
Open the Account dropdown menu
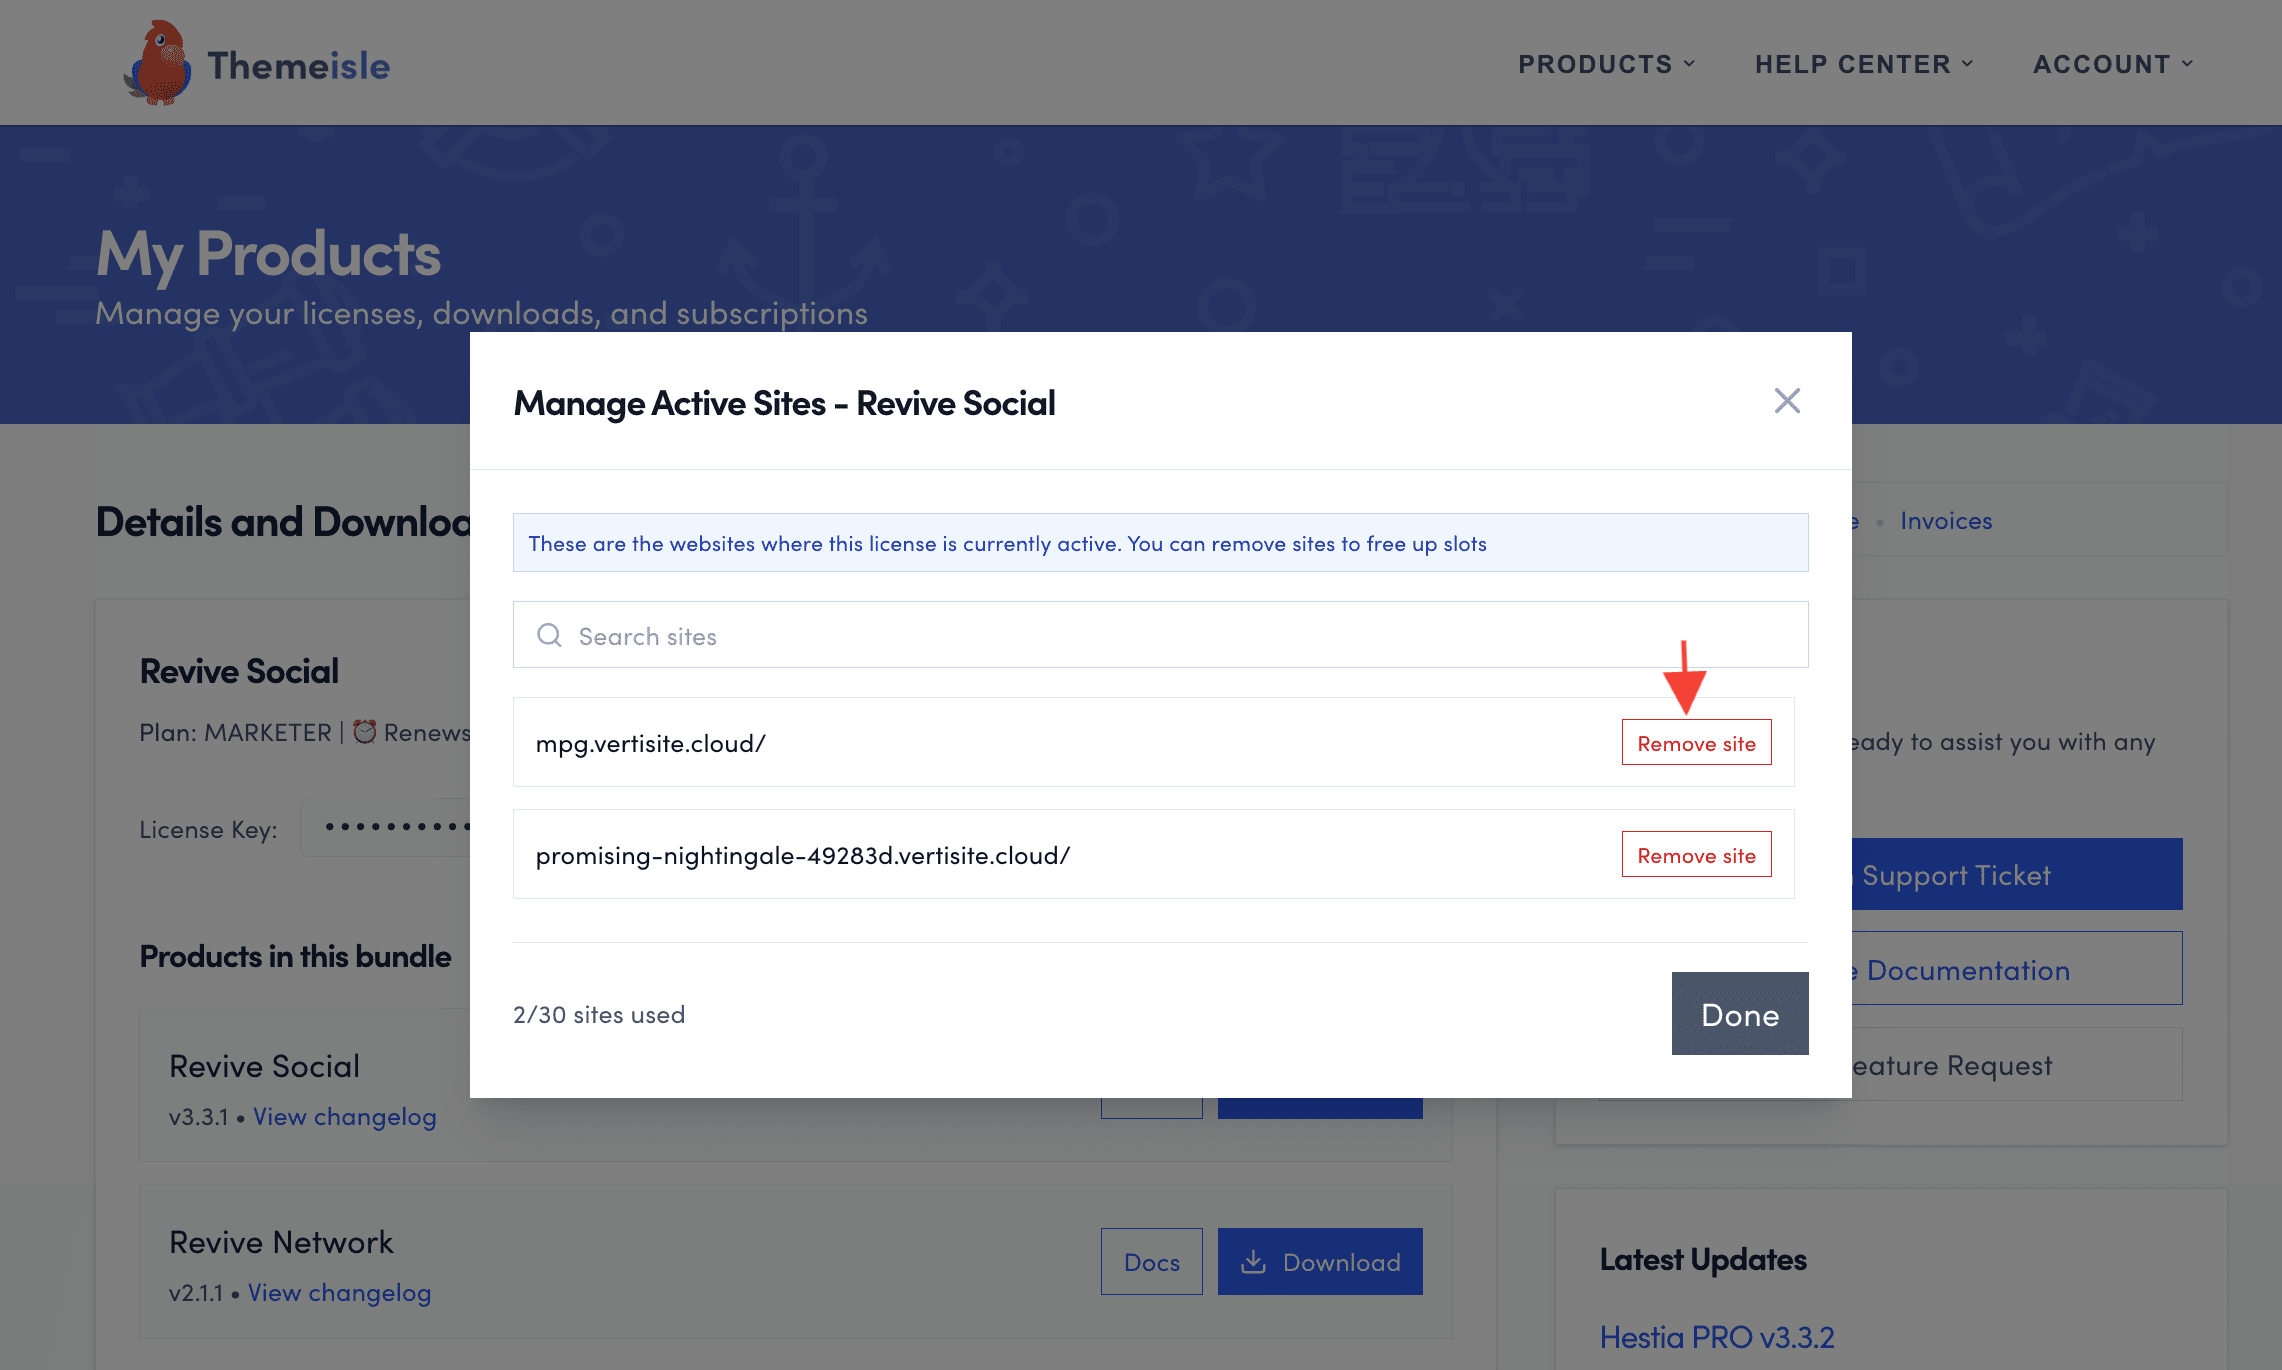(x=2112, y=64)
